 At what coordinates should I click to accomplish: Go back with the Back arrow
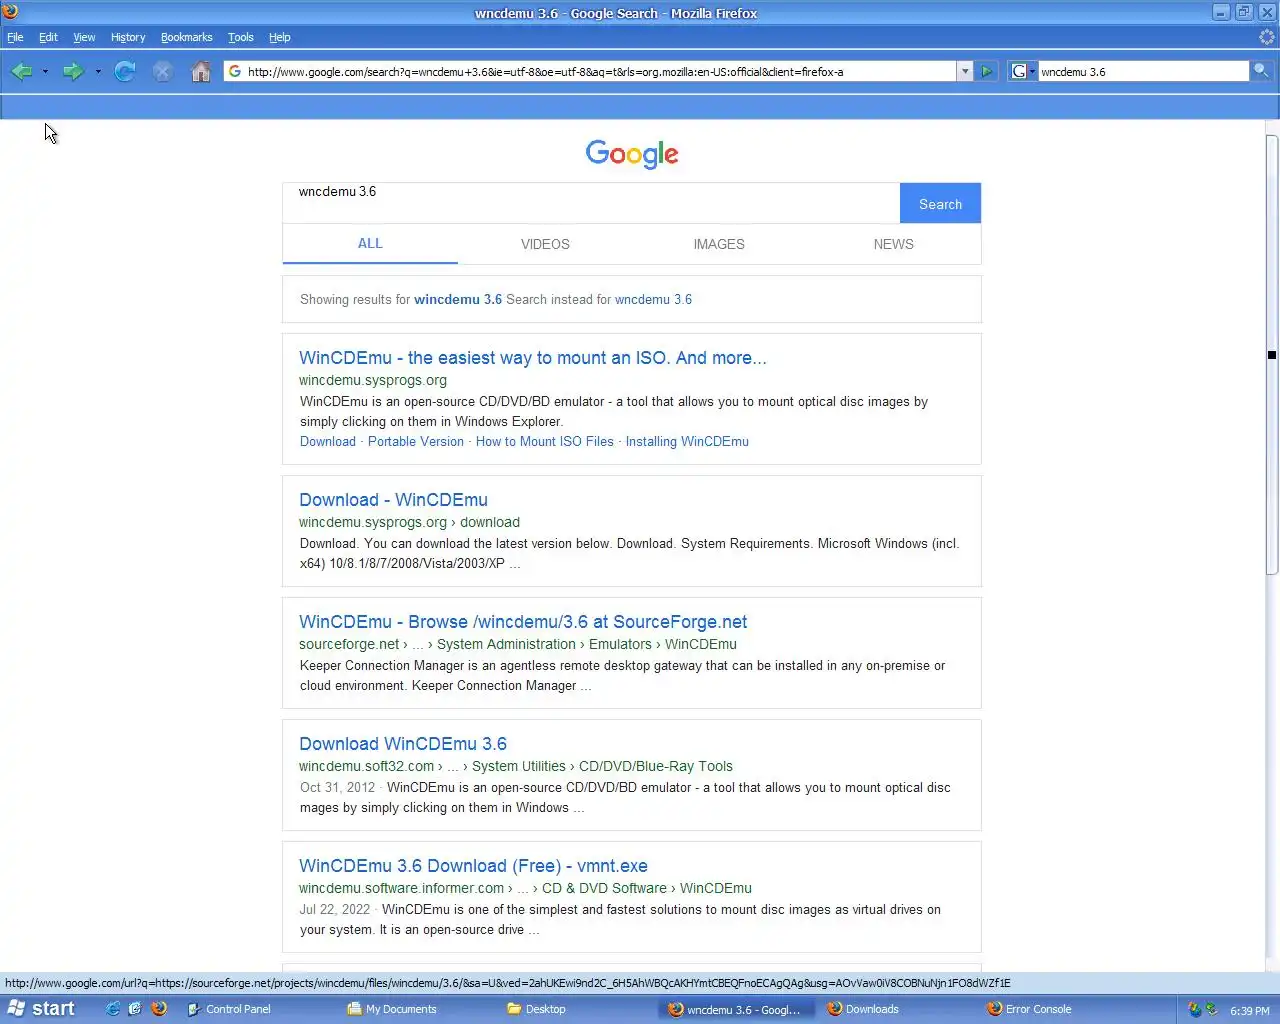(x=21, y=71)
